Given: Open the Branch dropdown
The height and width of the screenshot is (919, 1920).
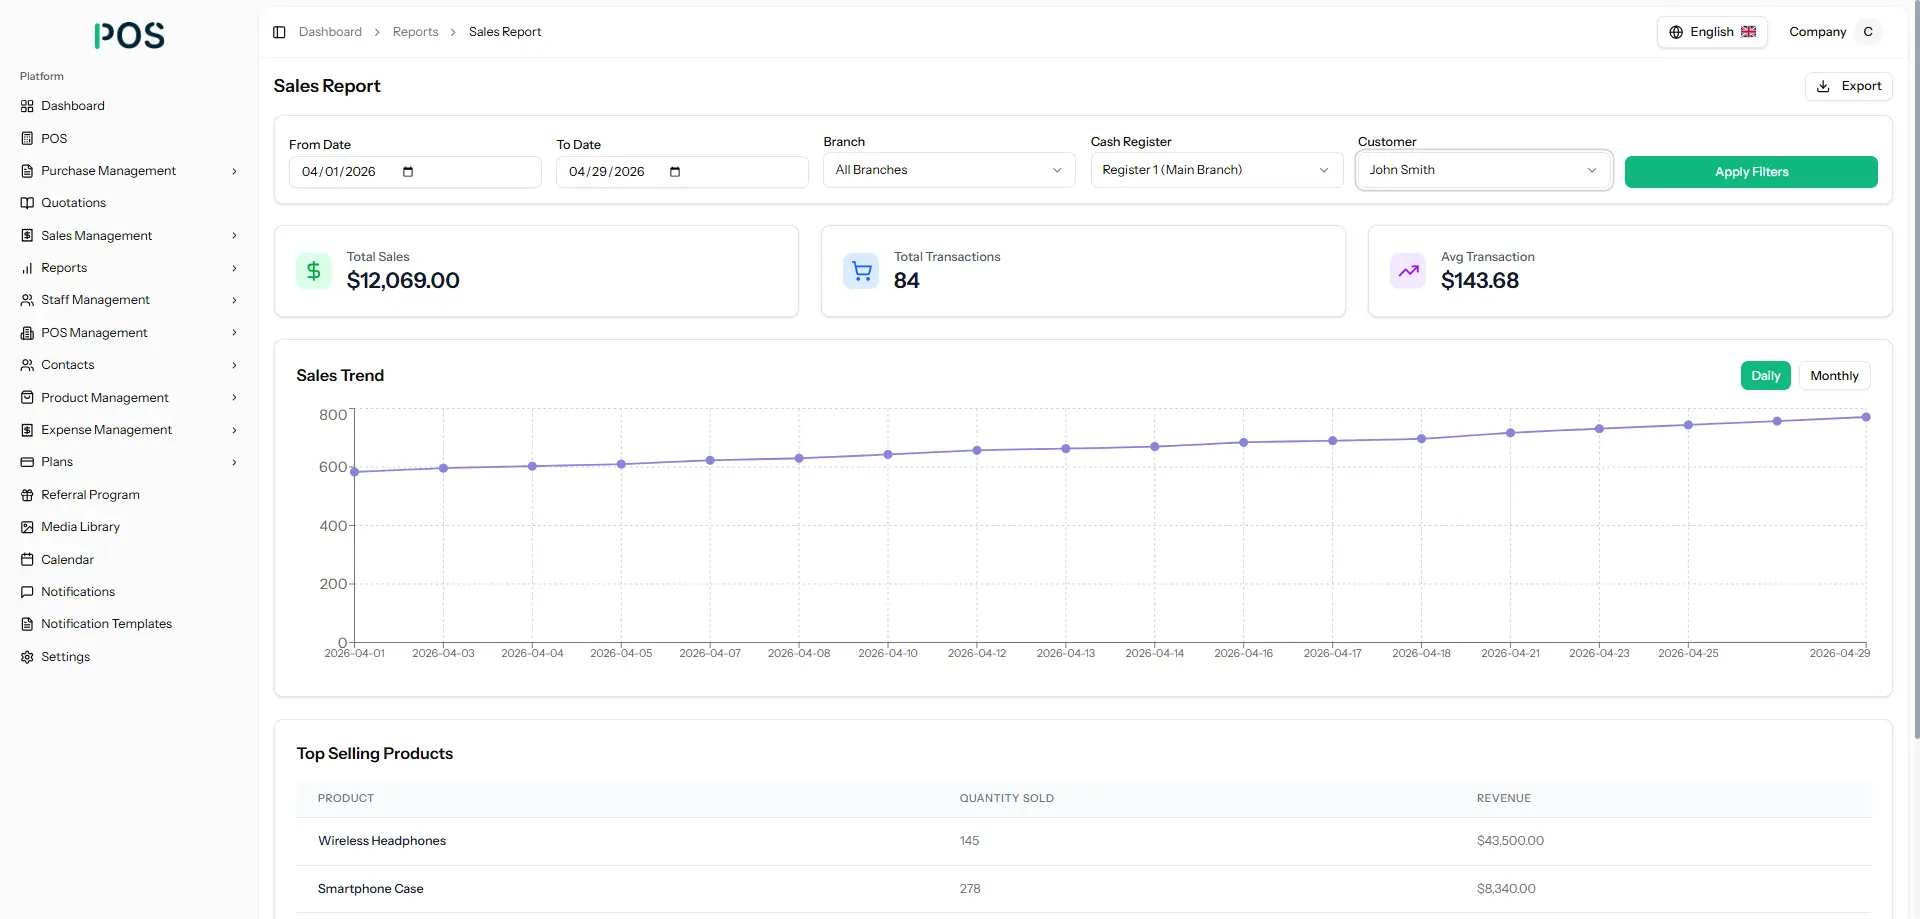Looking at the screenshot, I should pyautogui.click(x=949, y=170).
